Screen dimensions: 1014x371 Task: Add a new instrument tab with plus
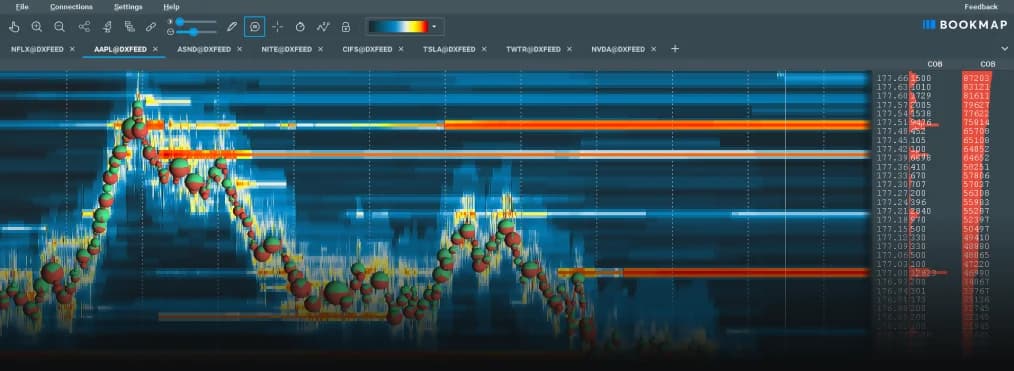coord(675,48)
